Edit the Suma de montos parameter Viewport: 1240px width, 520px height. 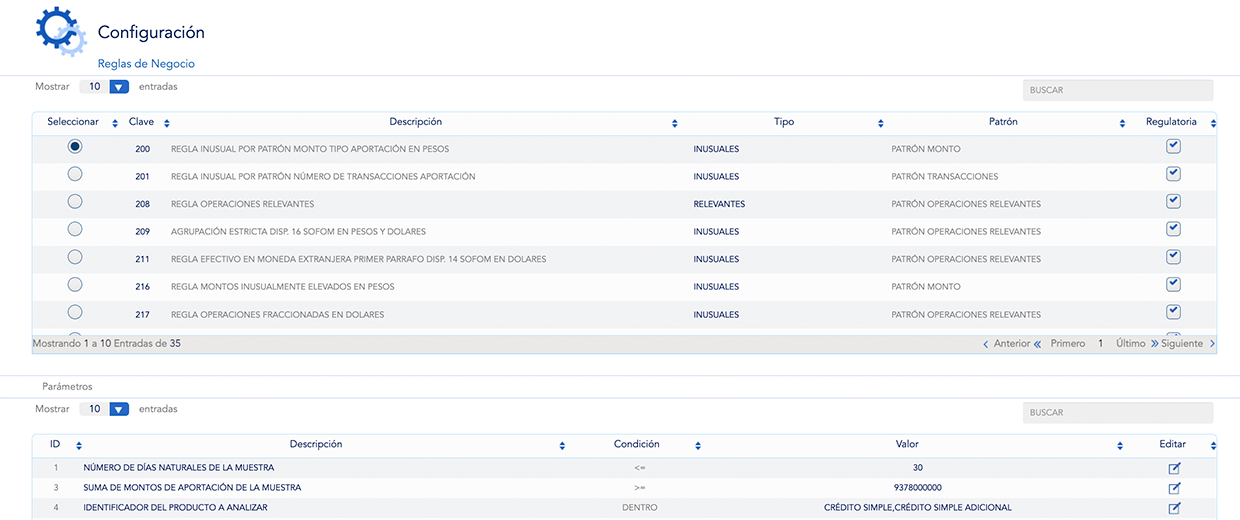(1174, 488)
